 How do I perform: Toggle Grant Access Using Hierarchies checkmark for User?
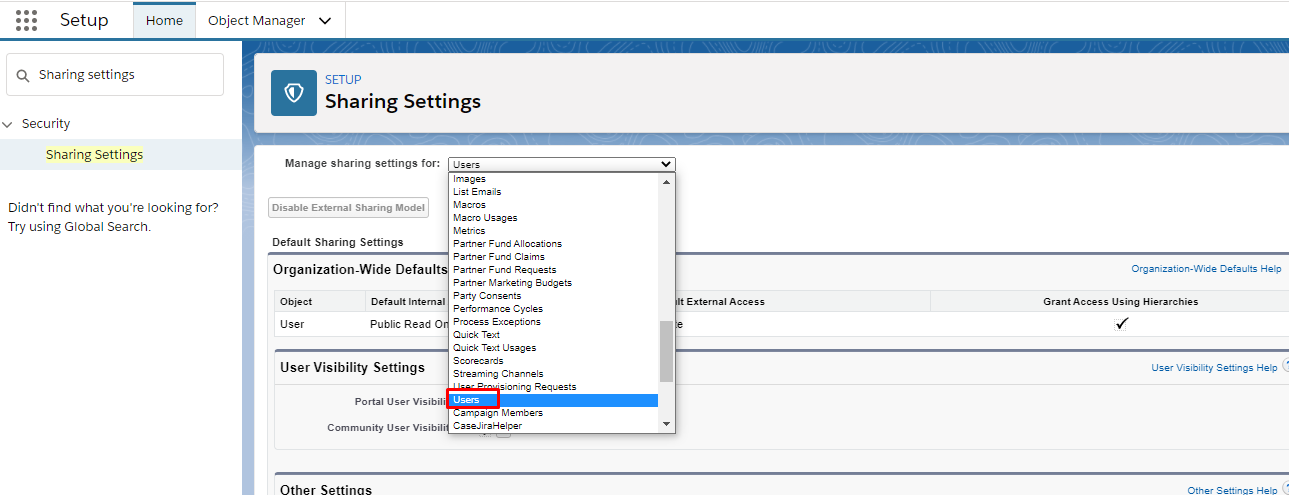point(1121,324)
